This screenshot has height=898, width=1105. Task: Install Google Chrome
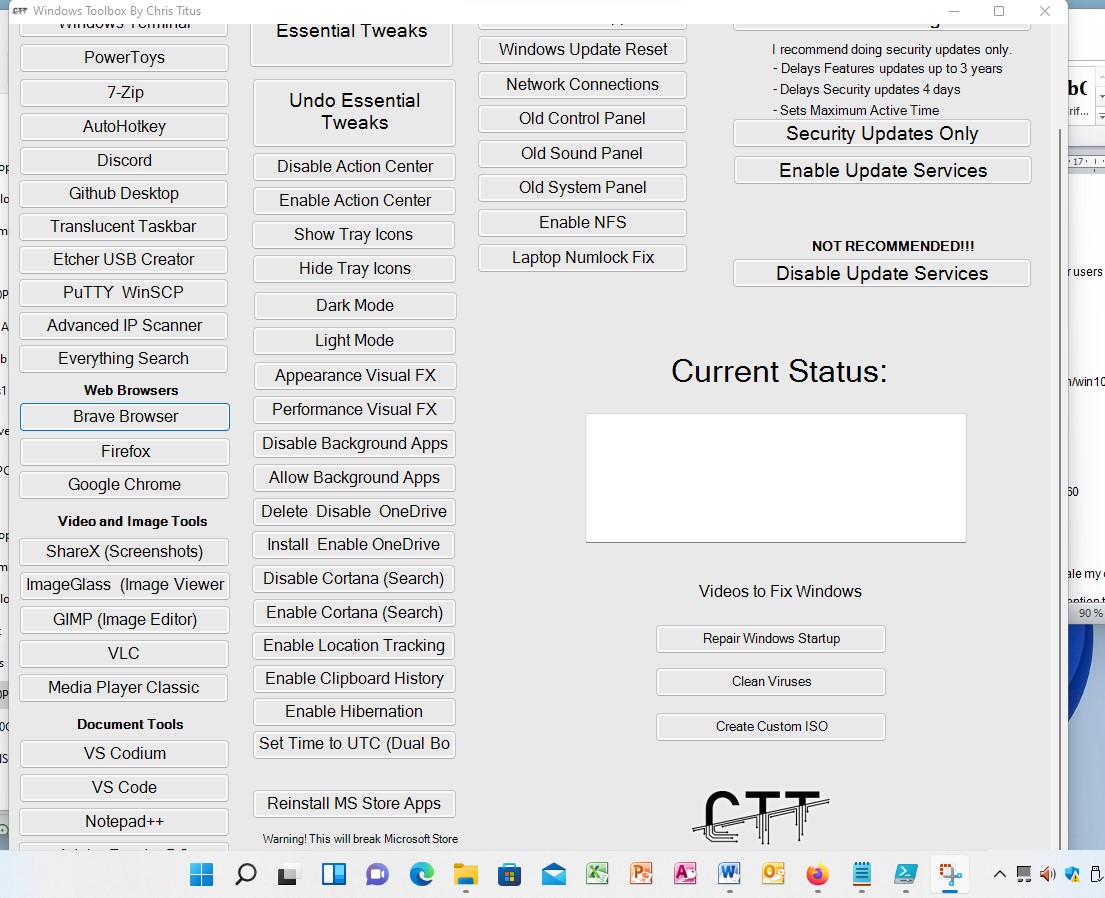tap(124, 485)
